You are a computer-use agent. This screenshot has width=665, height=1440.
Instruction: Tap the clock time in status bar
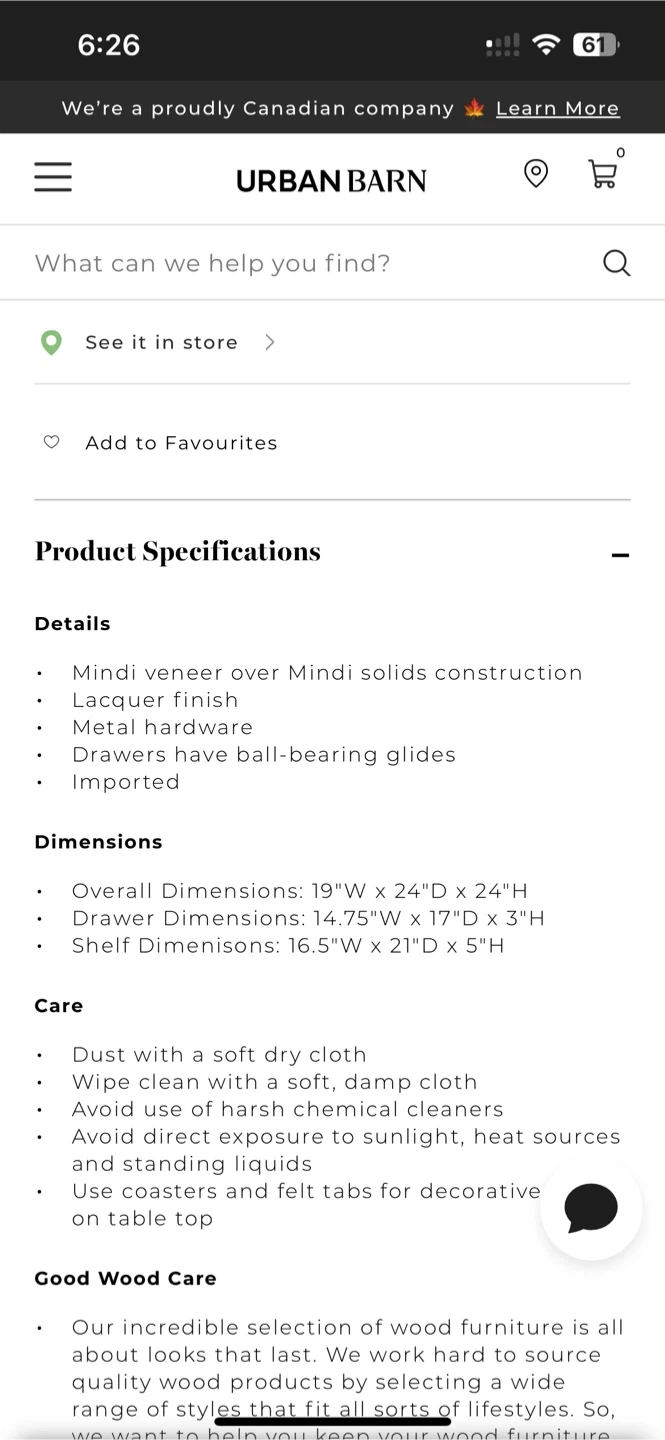click(x=108, y=45)
